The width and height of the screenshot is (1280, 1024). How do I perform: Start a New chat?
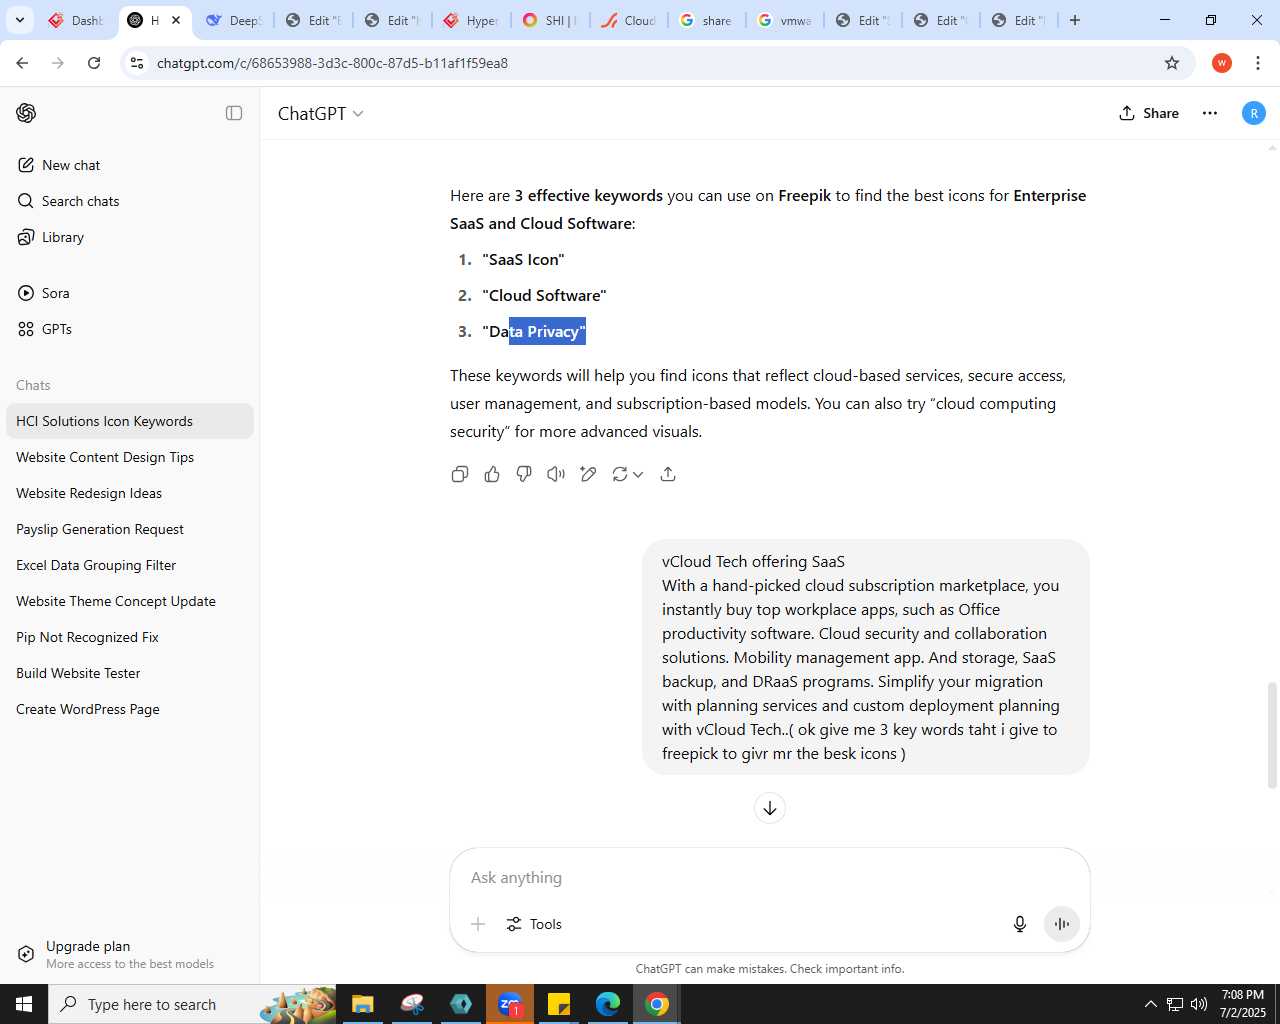[x=130, y=165]
